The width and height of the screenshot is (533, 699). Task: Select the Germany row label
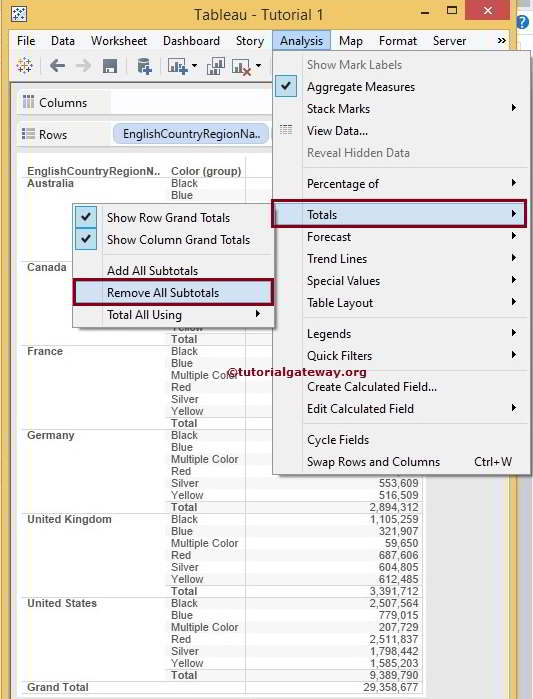coord(50,435)
